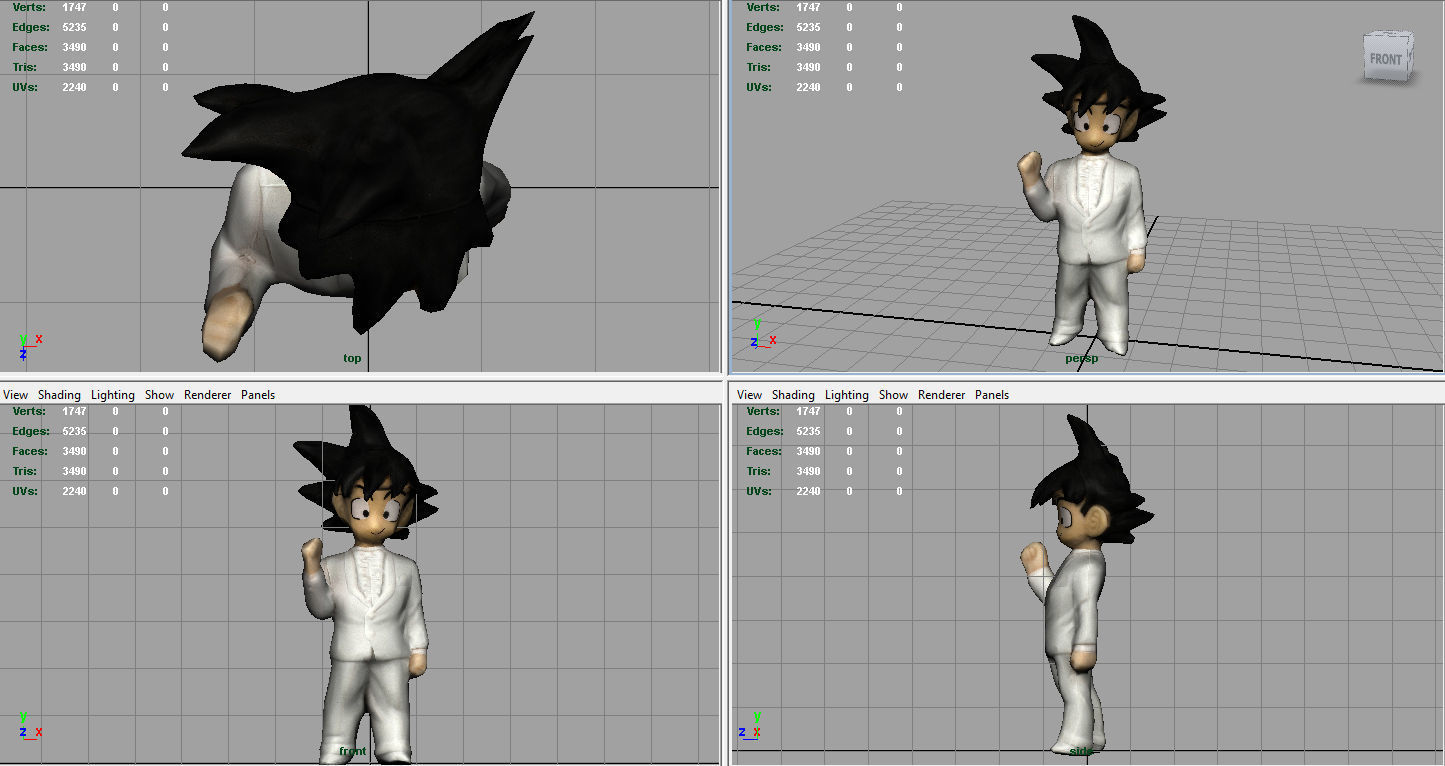The width and height of the screenshot is (1445, 766).
Task: Open the Panels menu in the front panel
Action: click(x=258, y=395)
